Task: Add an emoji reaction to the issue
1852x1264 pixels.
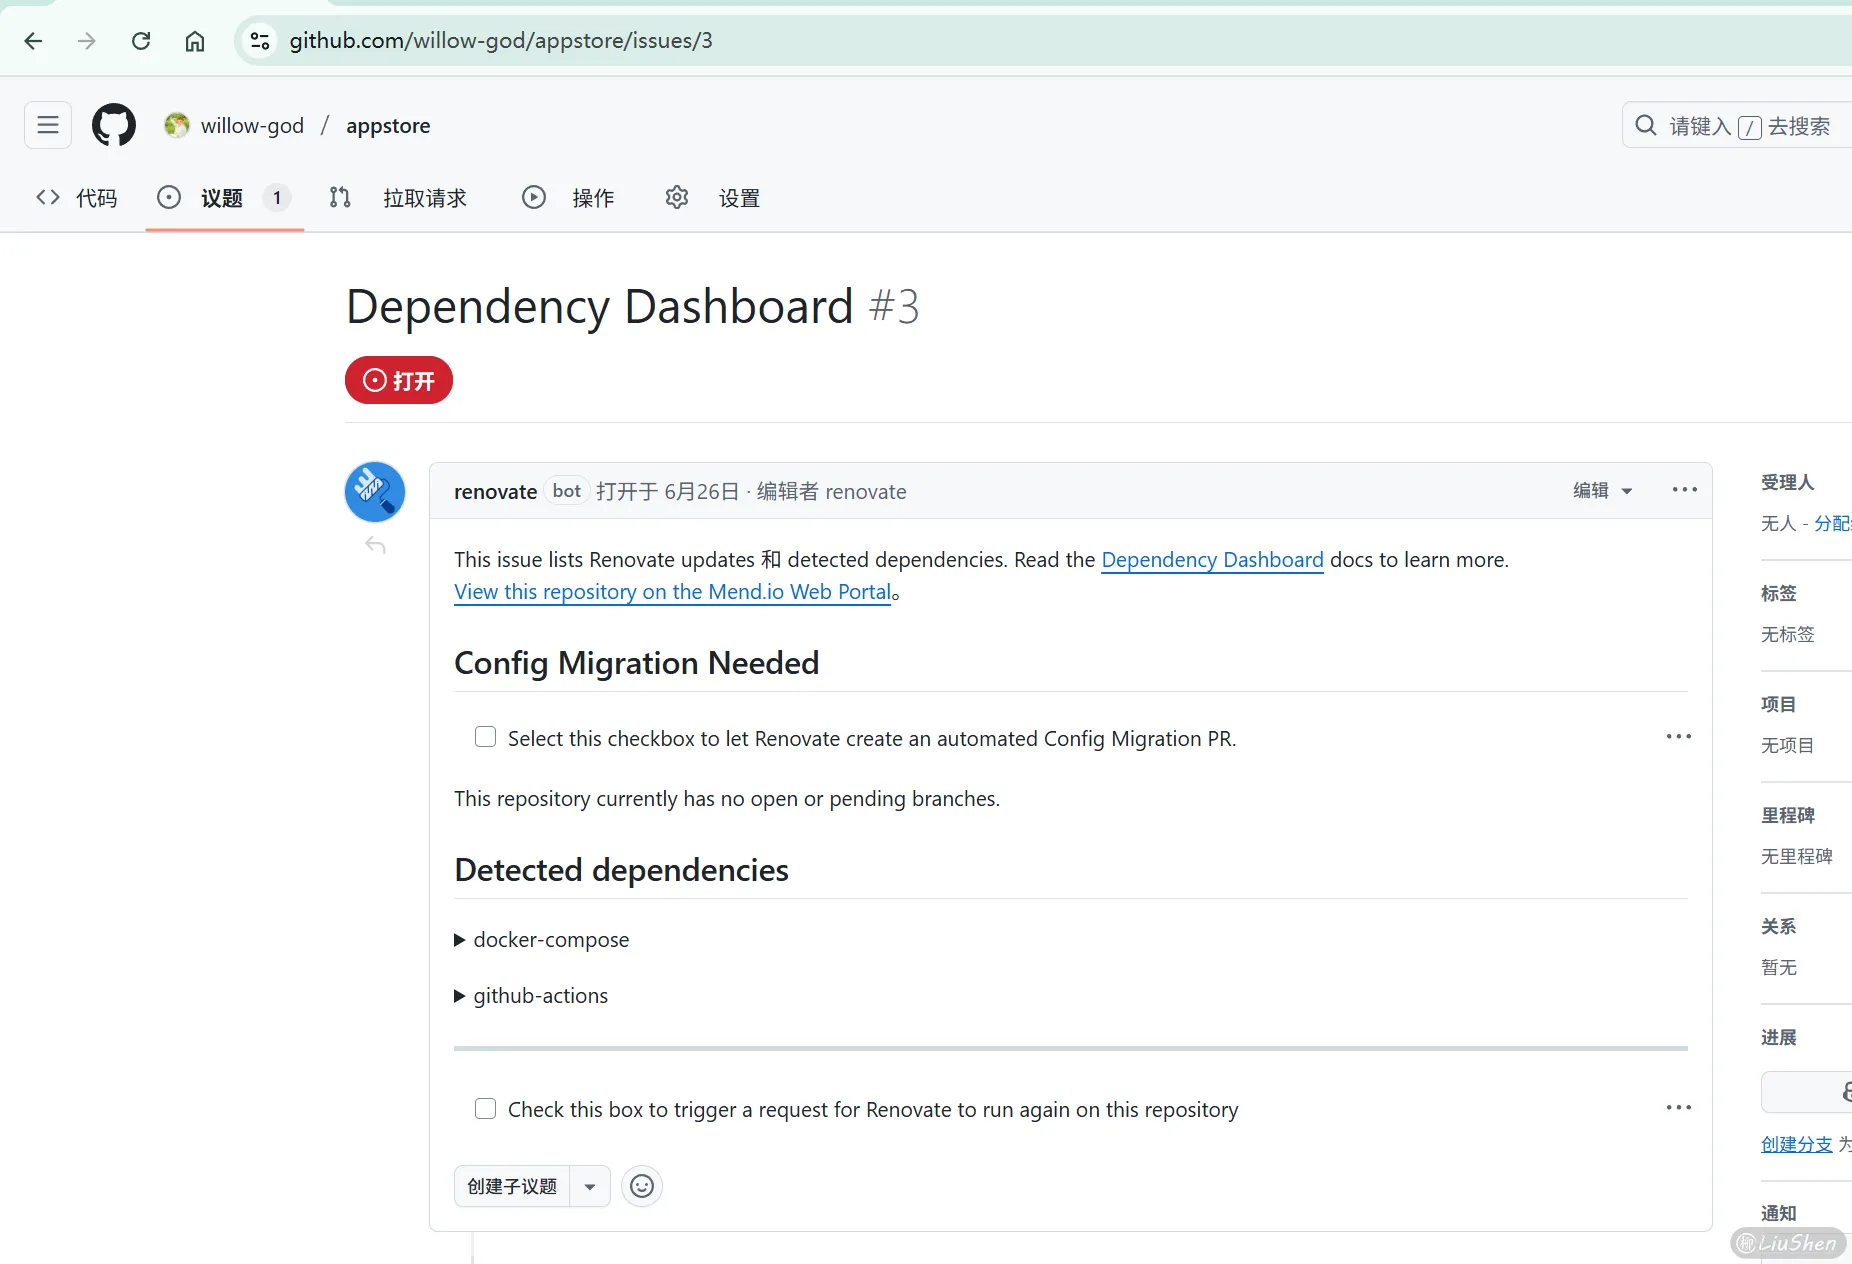Action: pyautogui.click(x=642, y=1186)
